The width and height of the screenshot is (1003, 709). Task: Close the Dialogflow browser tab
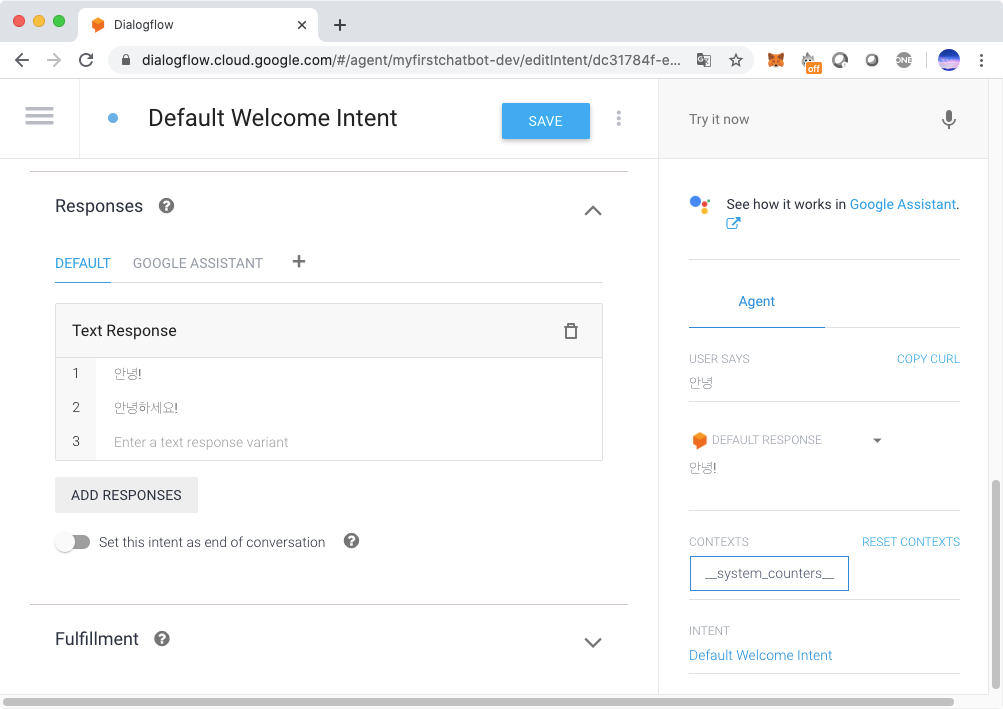(302, 25)
